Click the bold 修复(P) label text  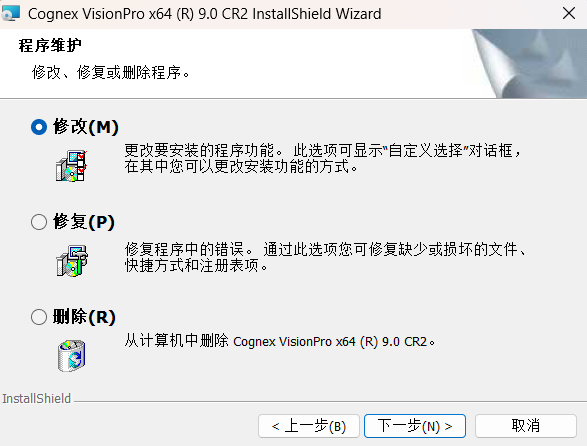tap(83, 222)
